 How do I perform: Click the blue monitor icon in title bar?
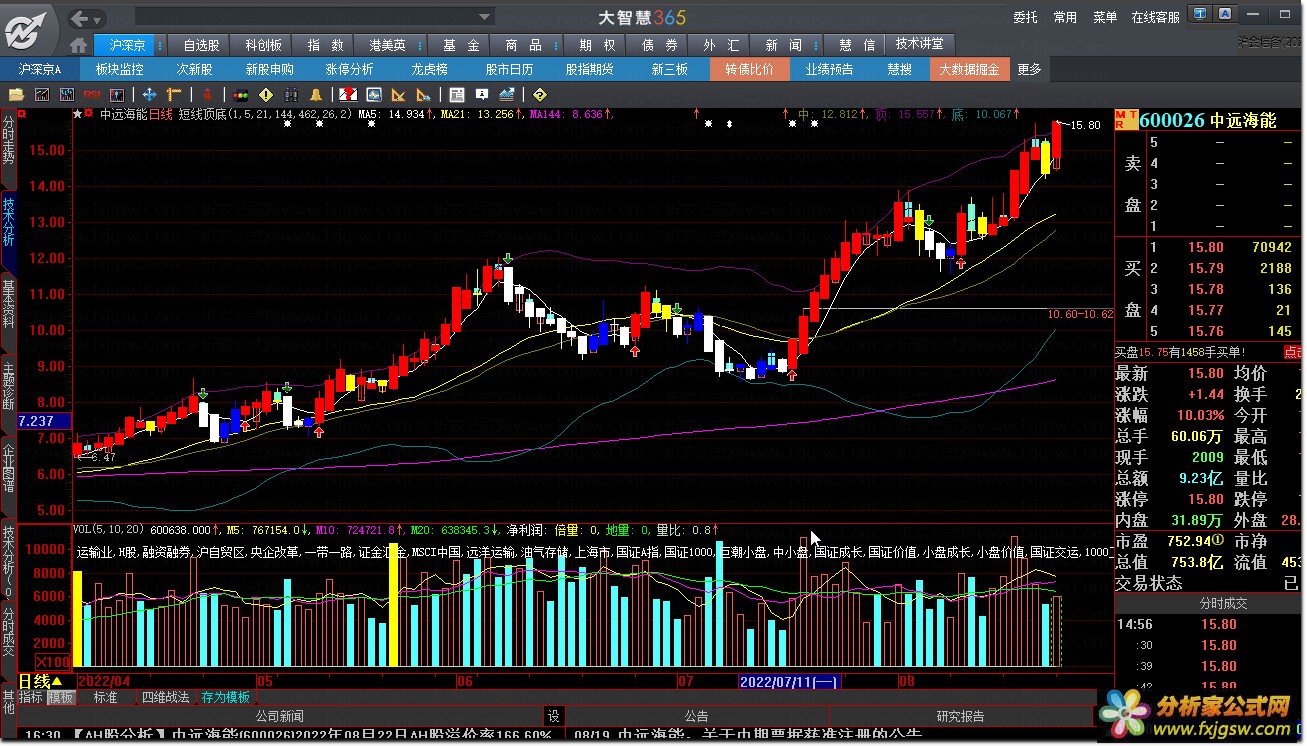pos(1199,14)
